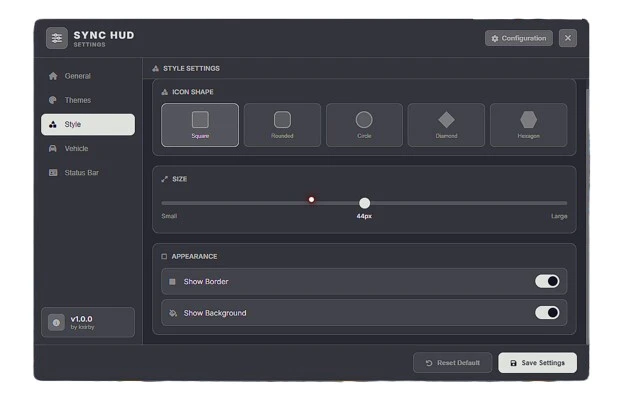Pick the Circle icon shape
Image resolution: width=626 pixels, height=399 pixels.
pyautogui.click(x=364, y=125)
